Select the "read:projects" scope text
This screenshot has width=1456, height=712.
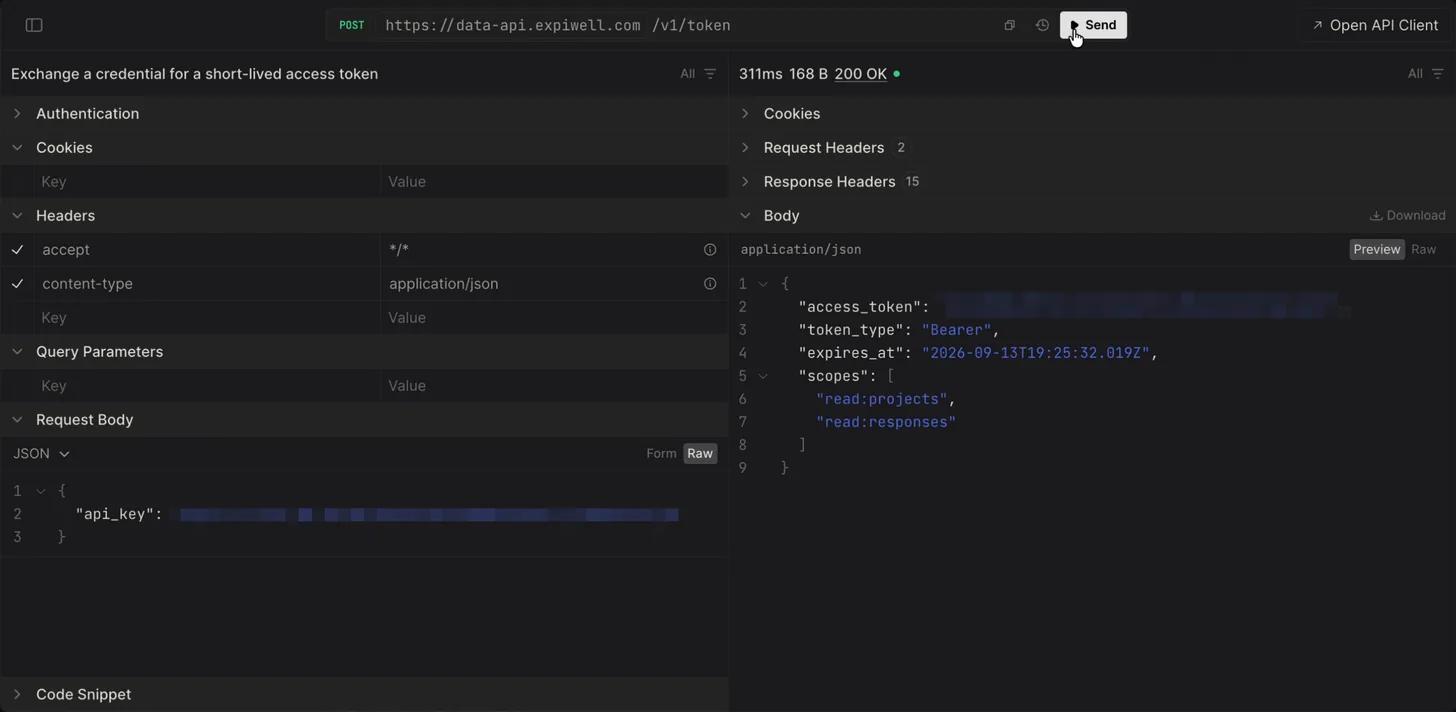(882, 399)
